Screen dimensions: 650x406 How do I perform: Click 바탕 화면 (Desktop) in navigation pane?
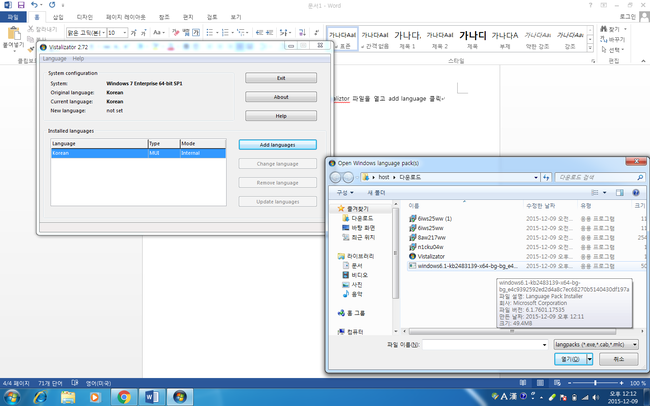click(363, 228)
